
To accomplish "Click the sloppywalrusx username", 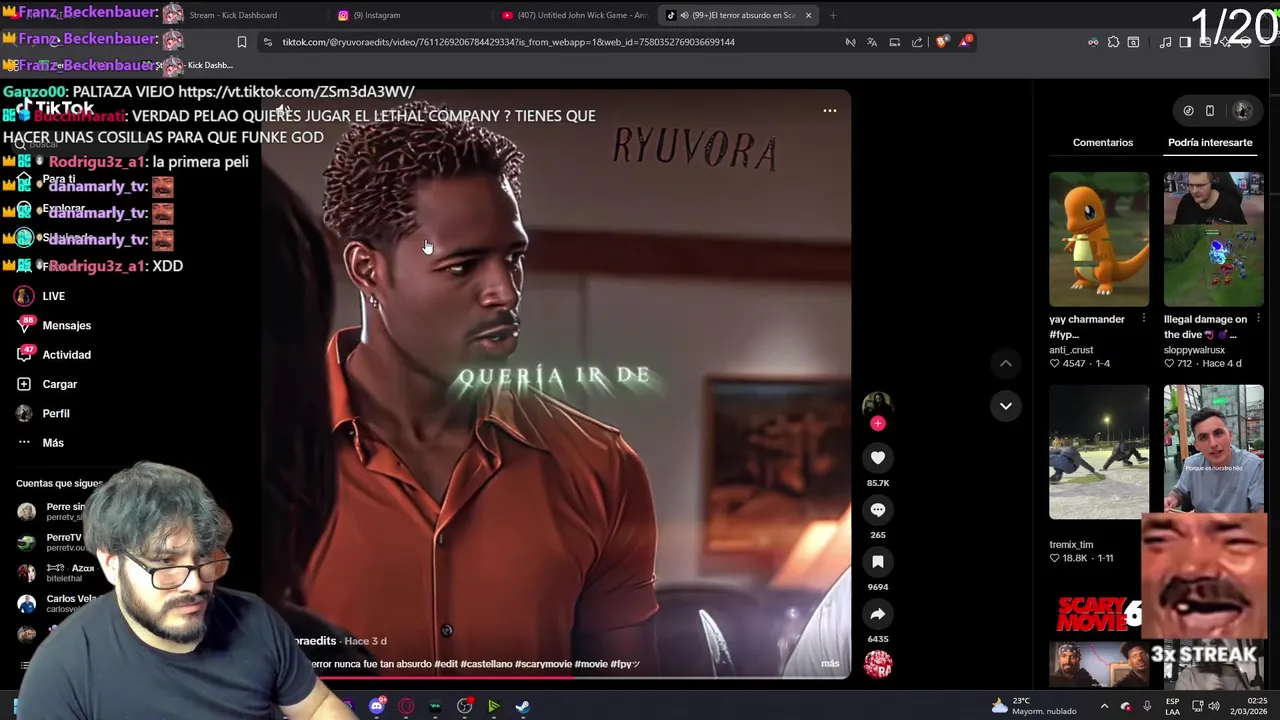I will coord(1194,350).
